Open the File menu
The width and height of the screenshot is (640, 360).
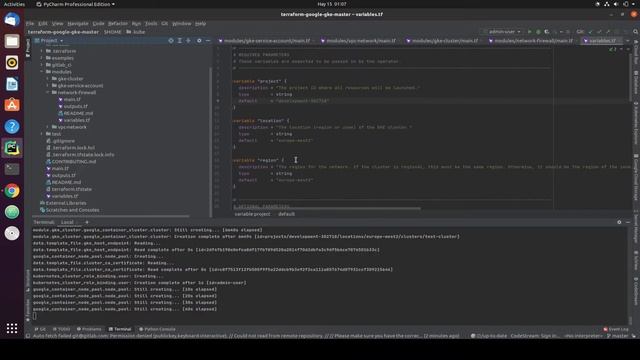point(30,24)
